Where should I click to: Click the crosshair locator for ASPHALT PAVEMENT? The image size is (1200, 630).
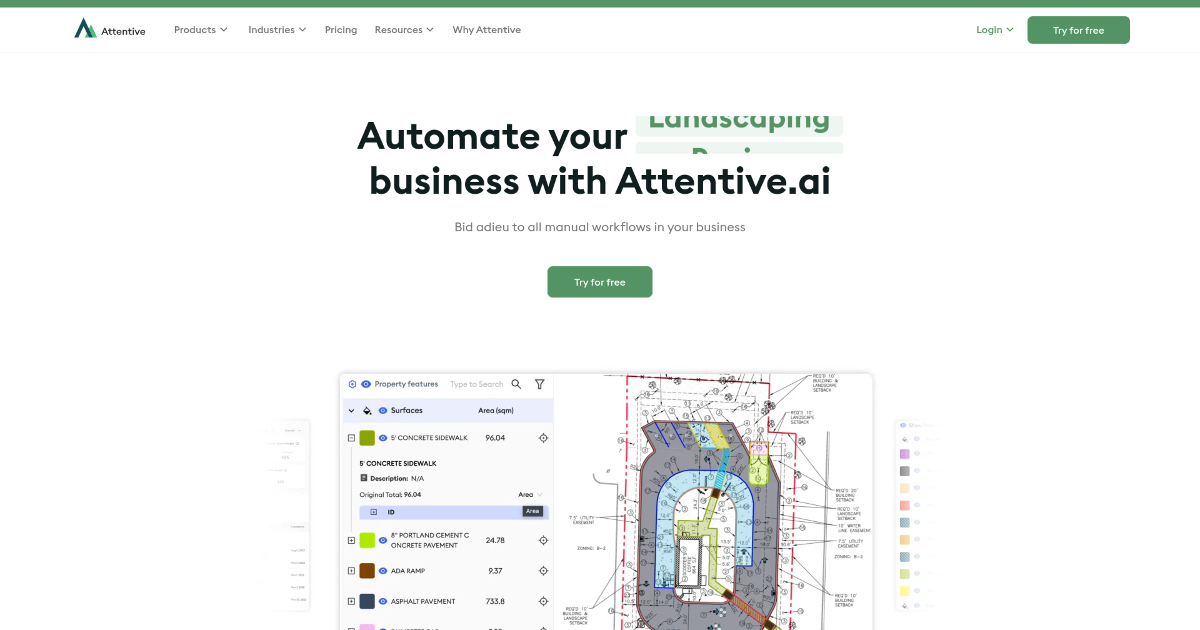coord(543,601)
